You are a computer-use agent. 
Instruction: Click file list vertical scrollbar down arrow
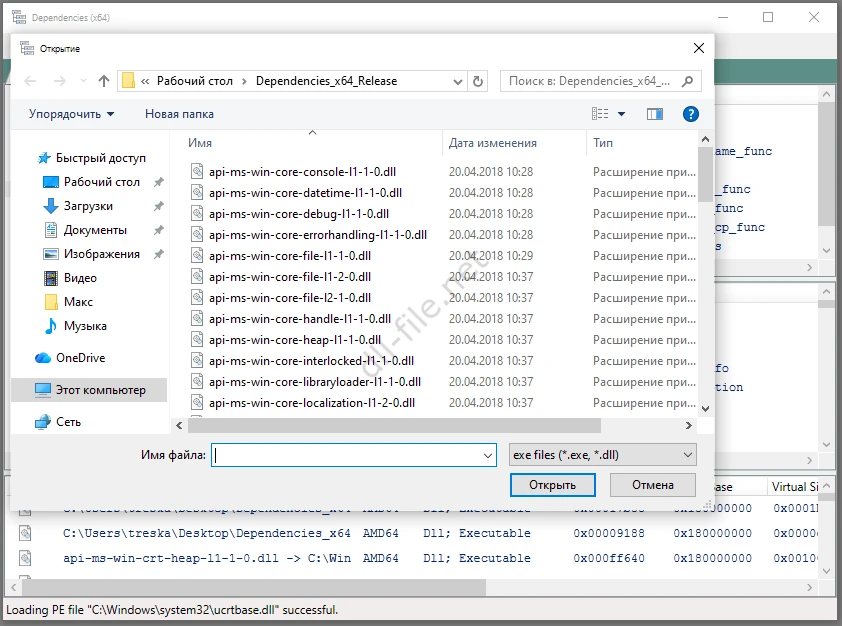(706, 409)
